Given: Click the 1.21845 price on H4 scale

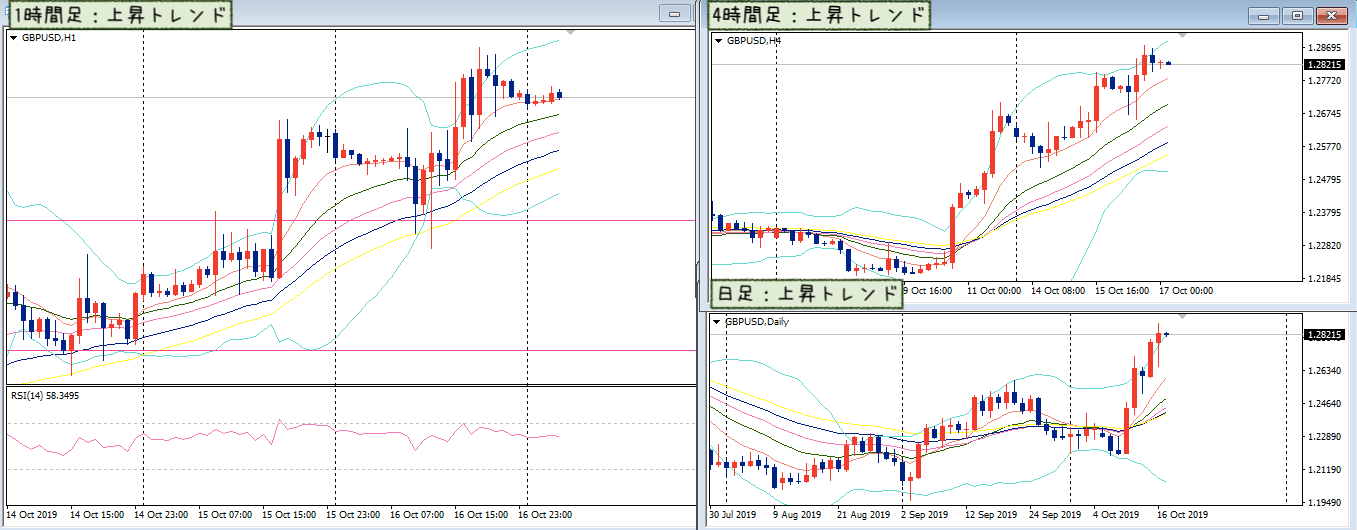Looking at the screenshot, I should pos(1323,278).
